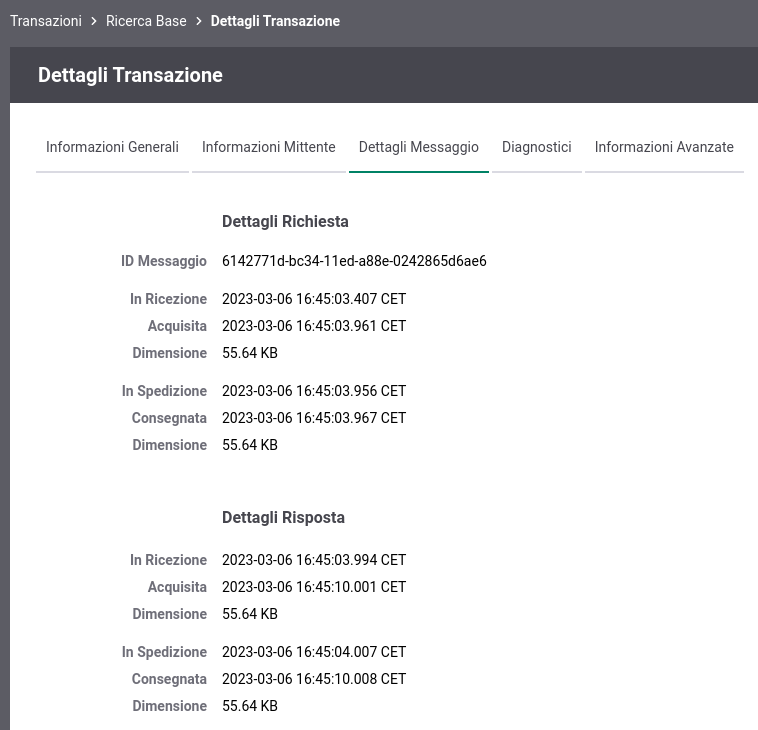This screenshot has width=758, height=730.
Task: Click the timestamp 2023-03-06 16:45:03.956 CET
Action: (314, 391)
